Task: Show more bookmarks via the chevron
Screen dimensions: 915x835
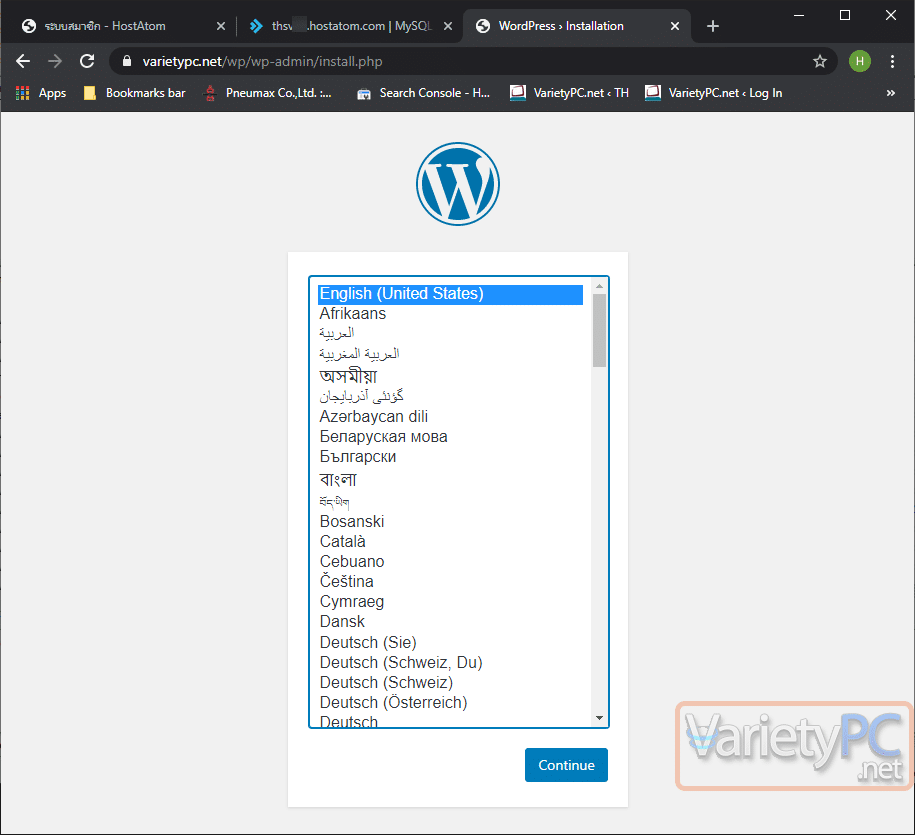Action: click(x=890, y=93)
